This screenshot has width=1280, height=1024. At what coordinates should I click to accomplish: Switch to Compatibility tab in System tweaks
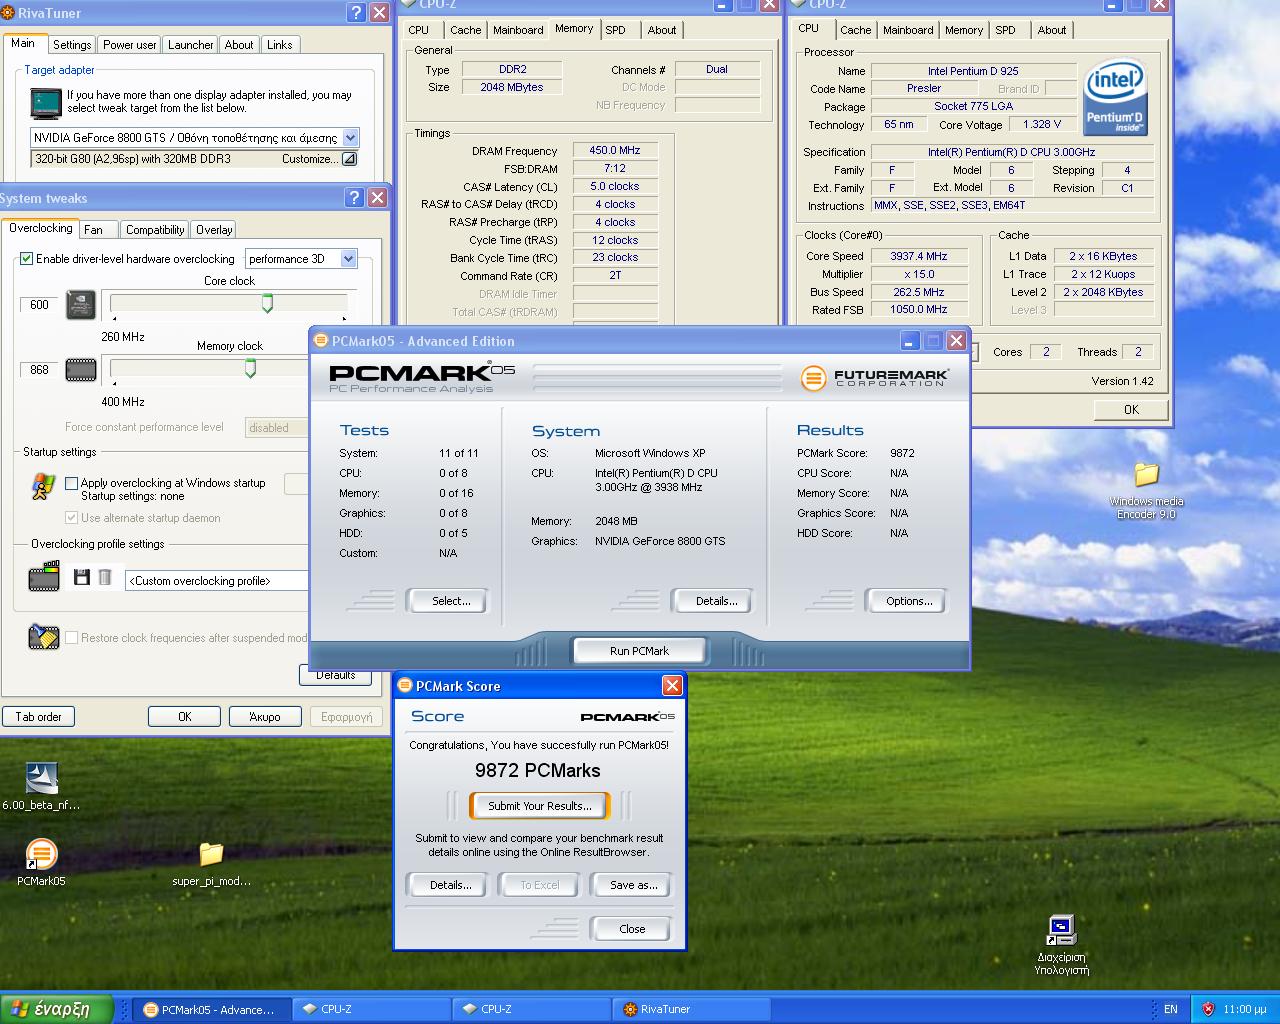coord(155,229)
